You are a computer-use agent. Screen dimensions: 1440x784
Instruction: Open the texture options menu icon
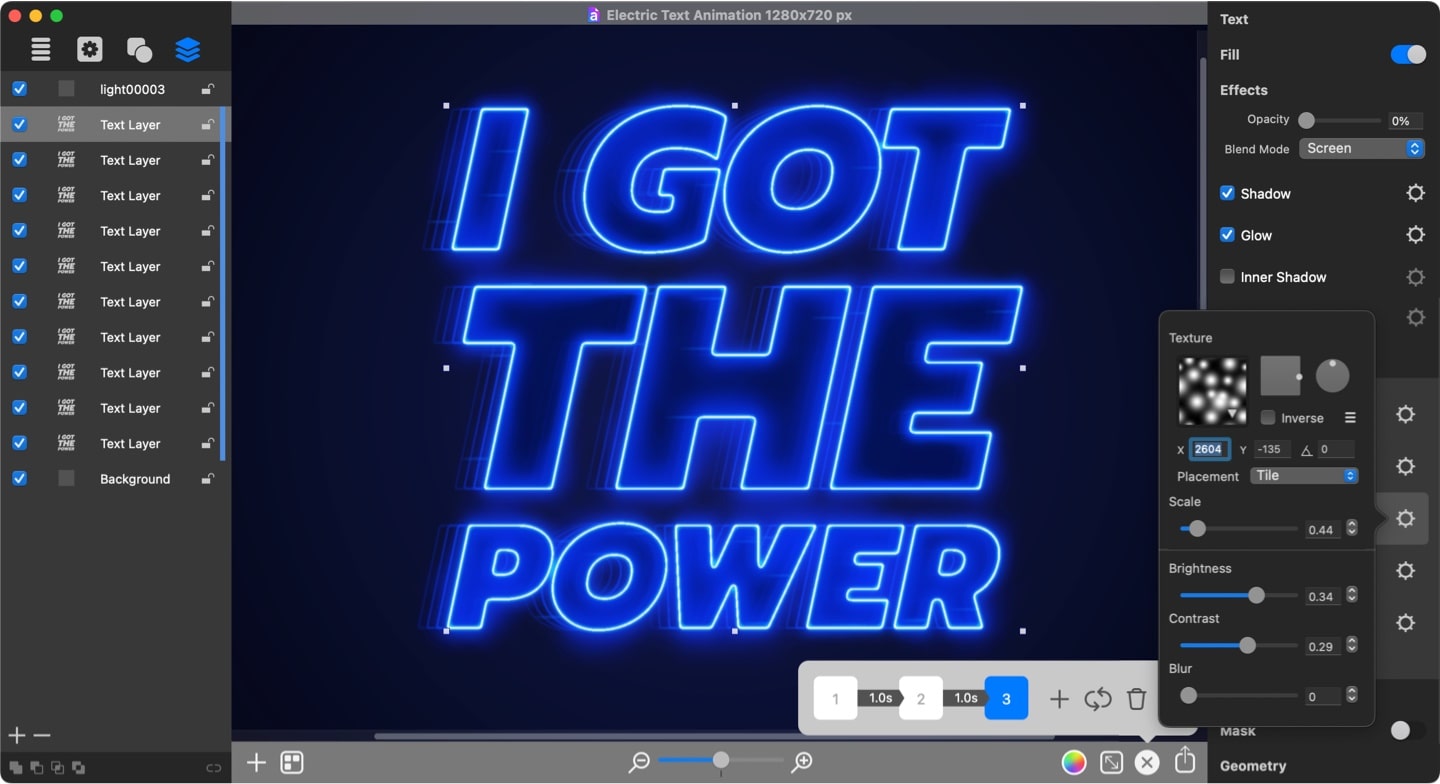tap(1350, 417)
